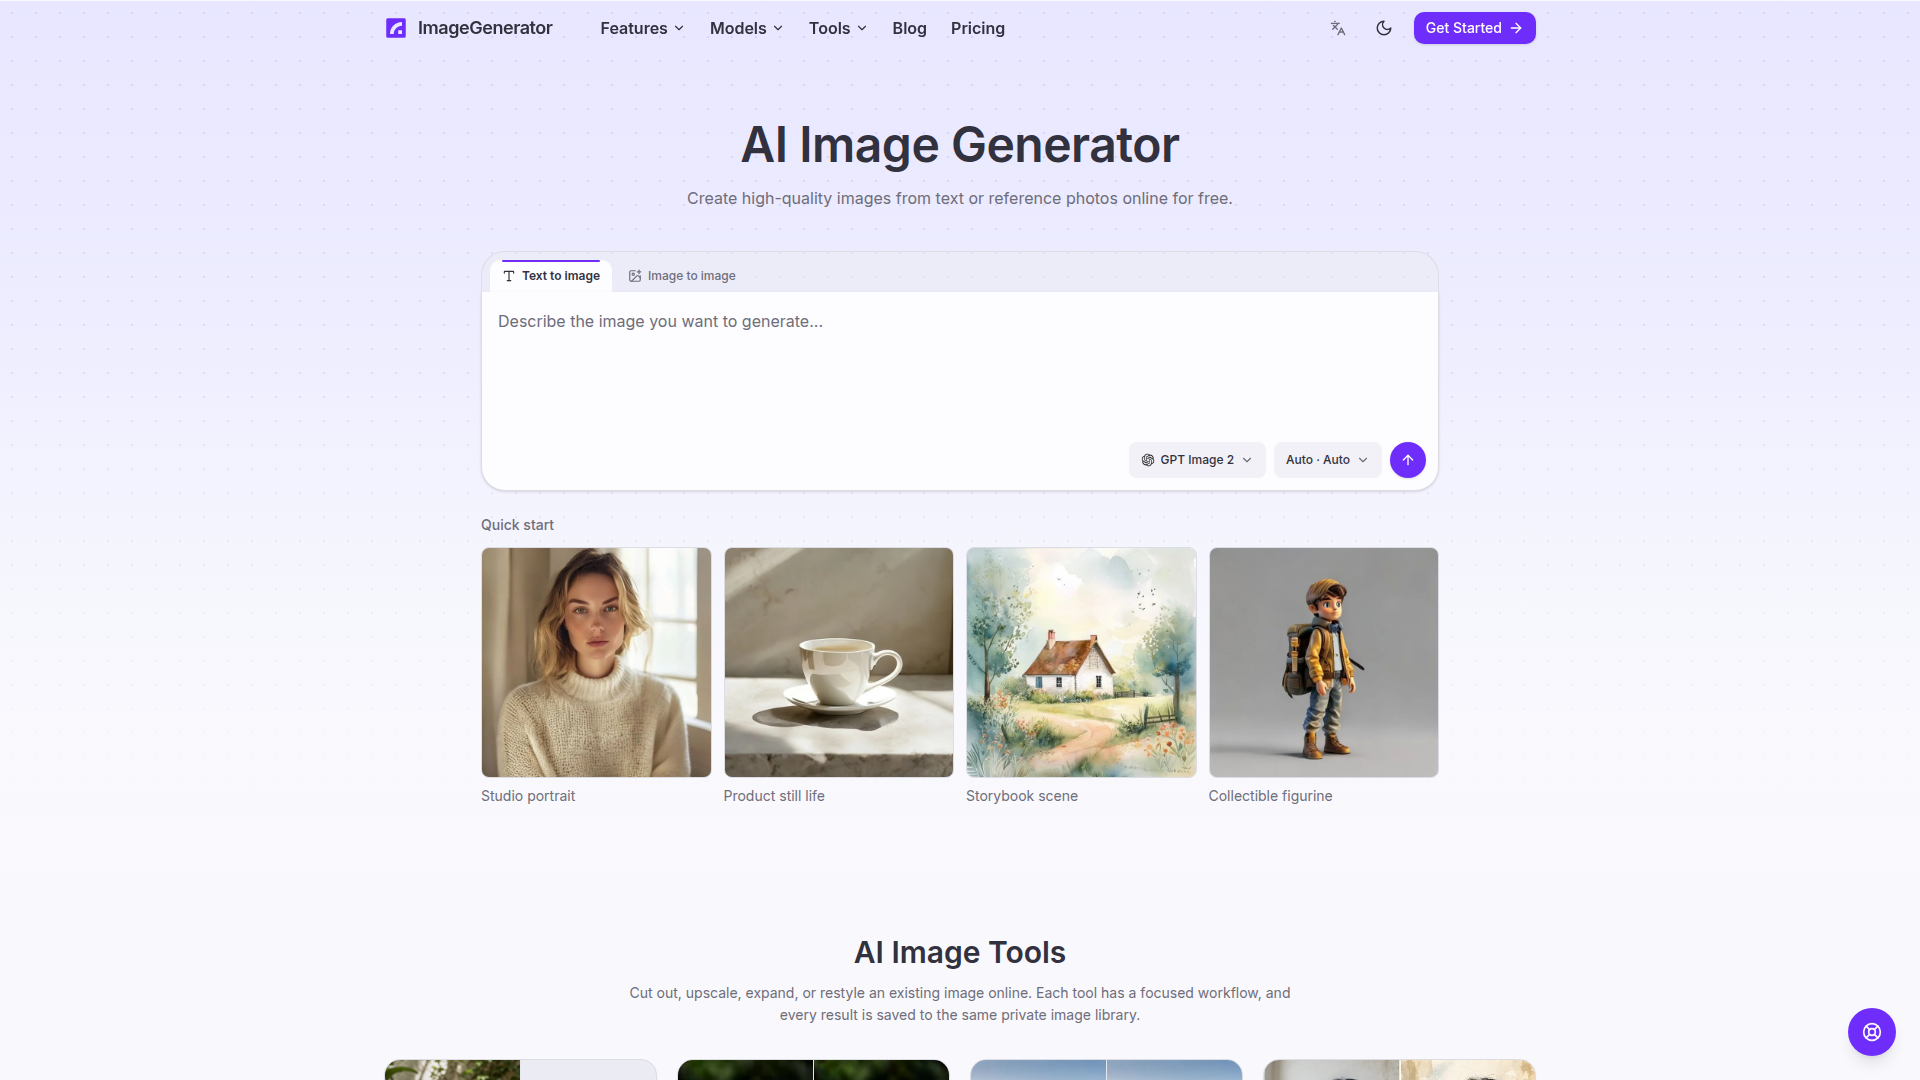1920x1080 pixels.
Task: Choose the Collectible figurine image
Action: click(x=1323, y=662)
